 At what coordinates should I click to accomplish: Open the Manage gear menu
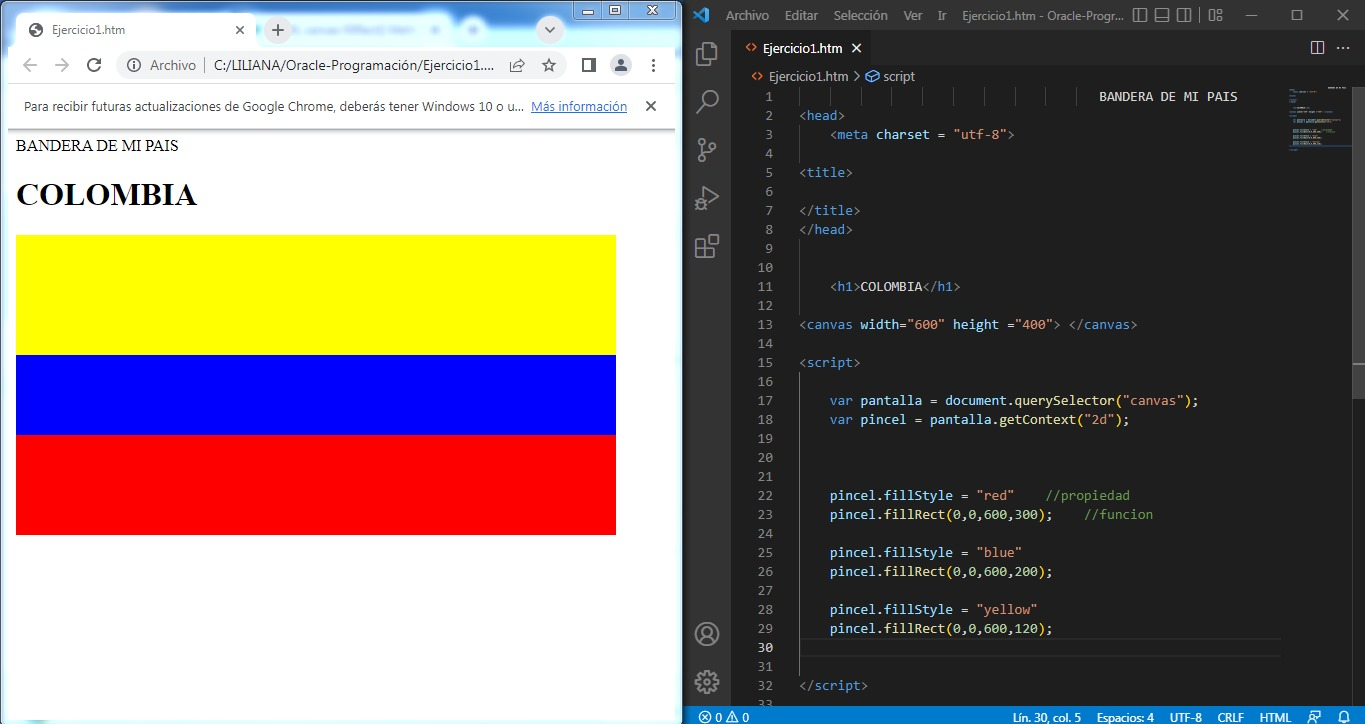(707, 682)
